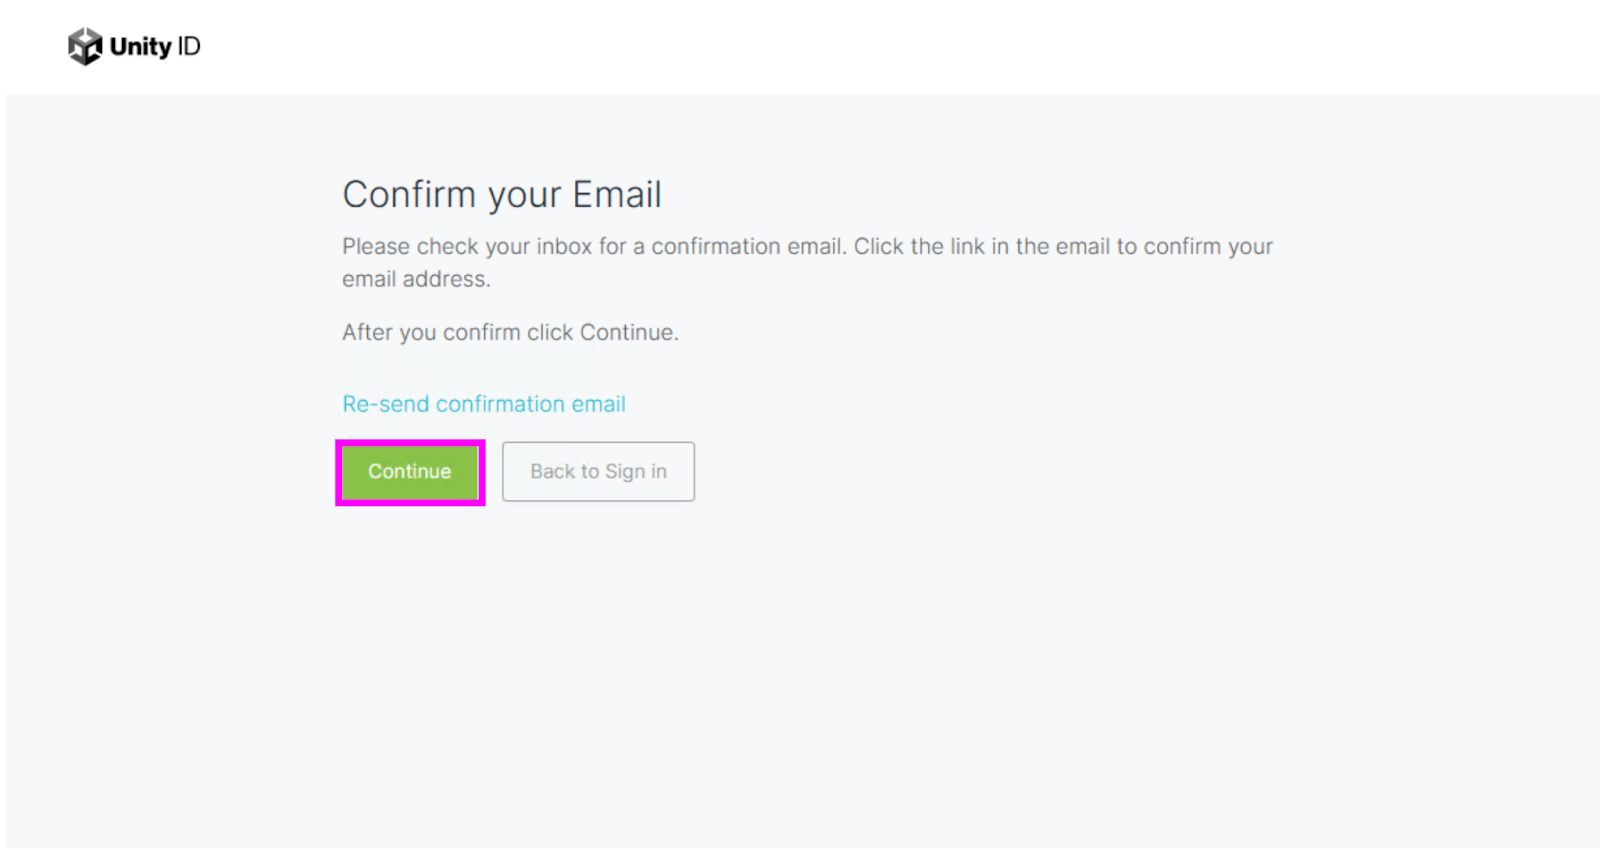
Task: Click the 'ID' part of the Unity logo
Action: (x=189, y=46)
